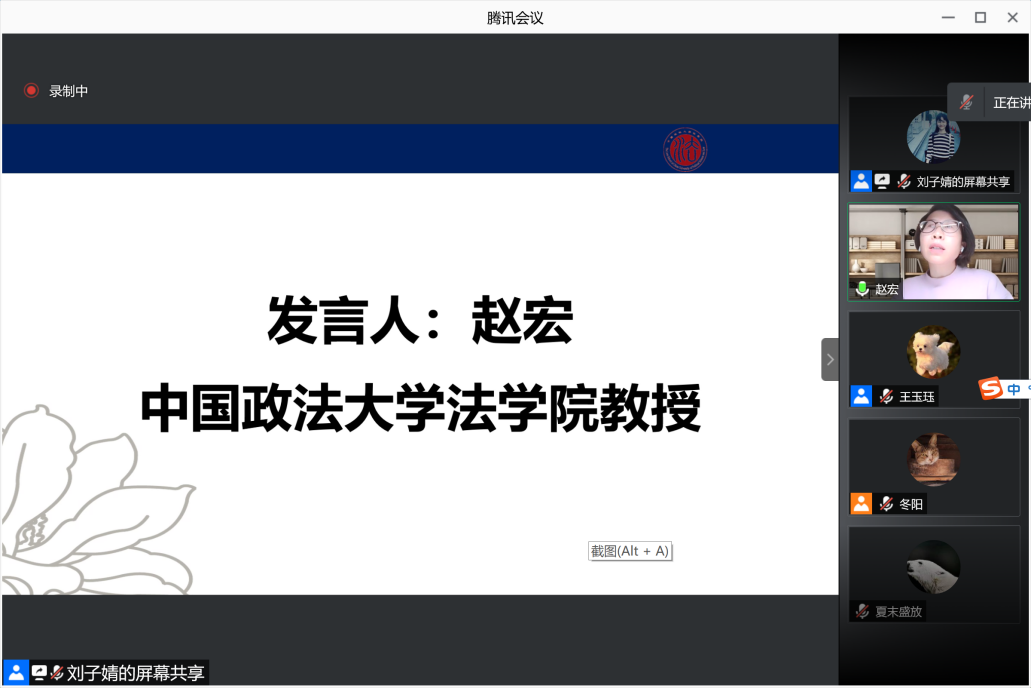
Task: Click 赵宏's green microphone icon
Action: pos(861,289)
